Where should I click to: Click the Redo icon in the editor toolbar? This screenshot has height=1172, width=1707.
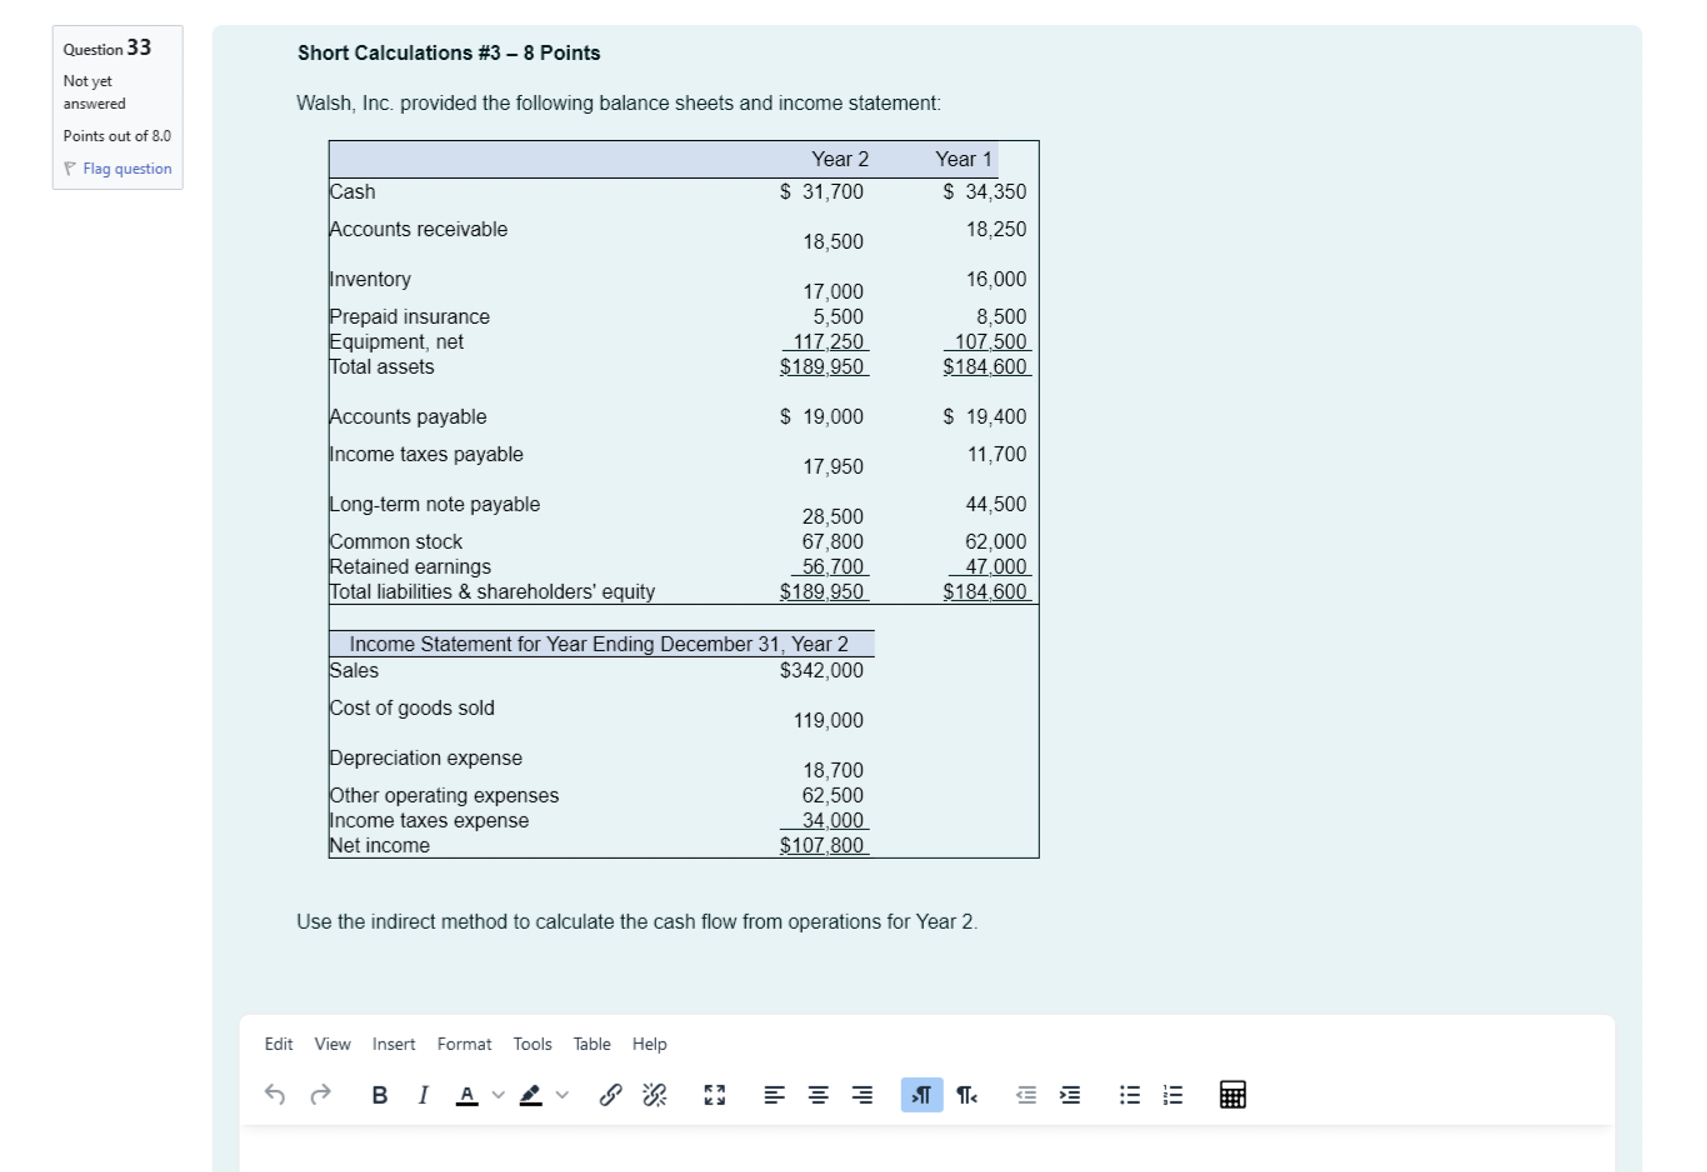pyautogui.click(x=320, y=1095)
